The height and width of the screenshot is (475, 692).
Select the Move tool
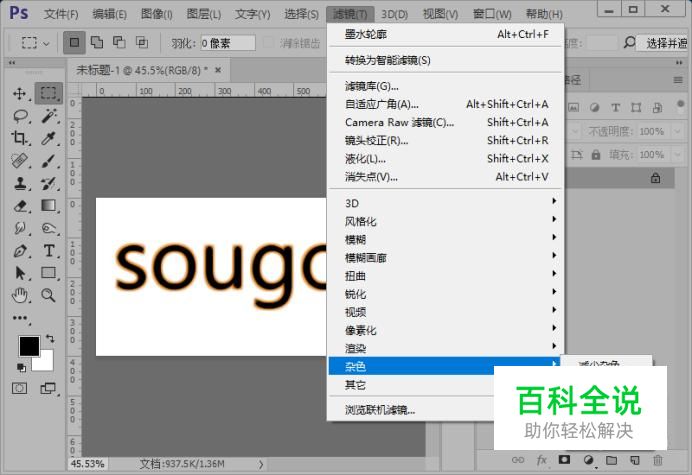[x=19, y=94]
